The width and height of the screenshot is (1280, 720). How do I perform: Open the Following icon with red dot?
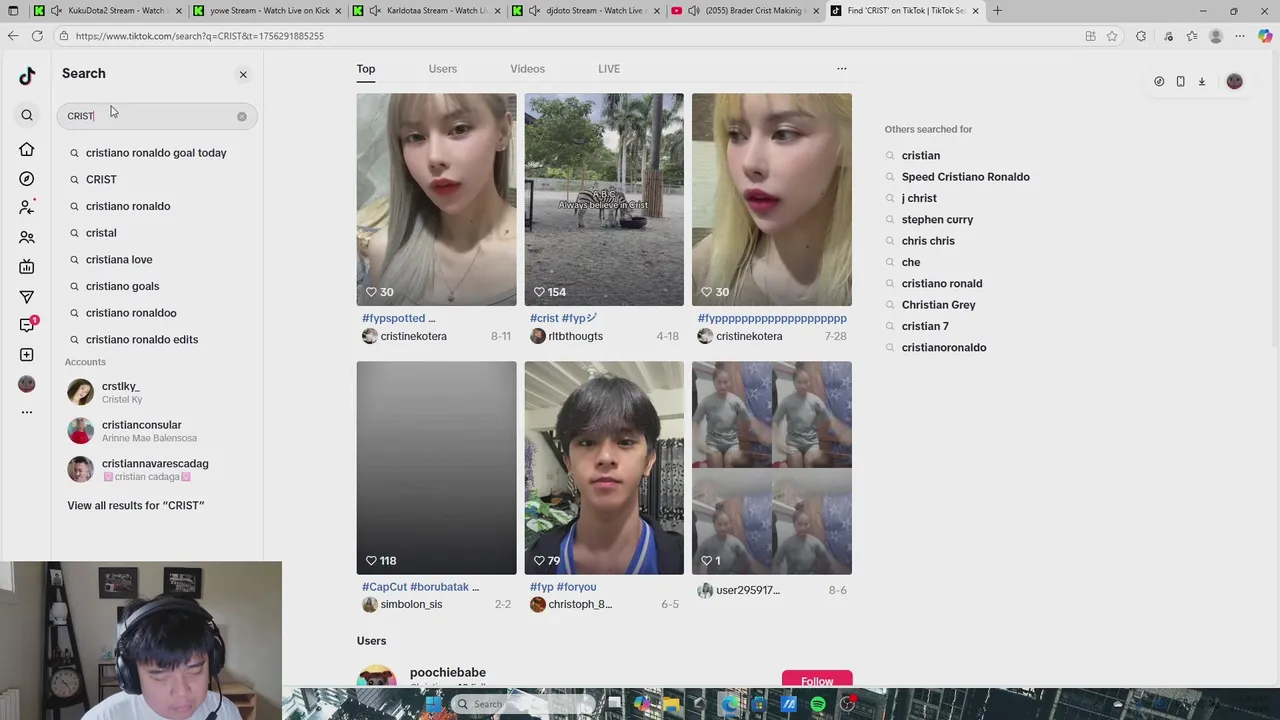(27, 207)
